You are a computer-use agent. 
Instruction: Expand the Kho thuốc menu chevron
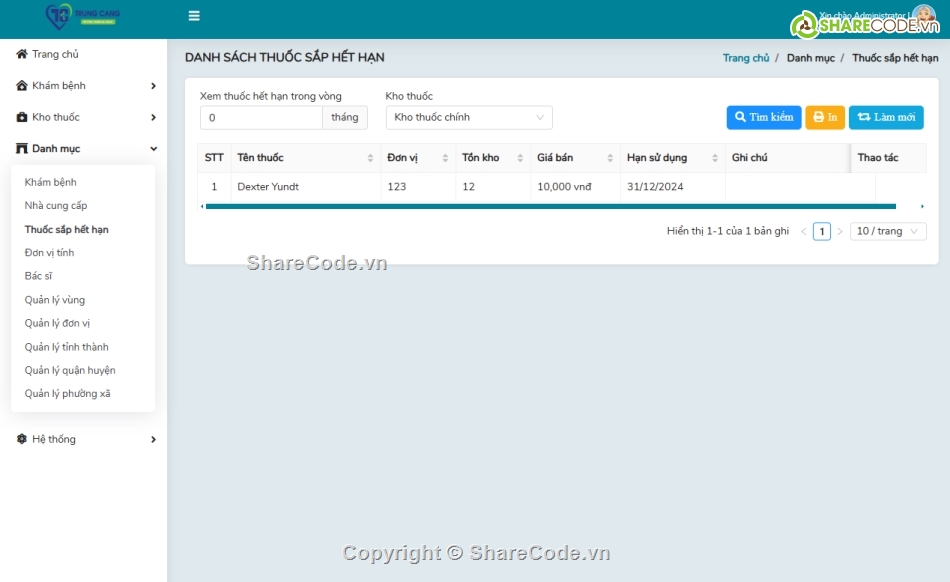coord(153,117)
